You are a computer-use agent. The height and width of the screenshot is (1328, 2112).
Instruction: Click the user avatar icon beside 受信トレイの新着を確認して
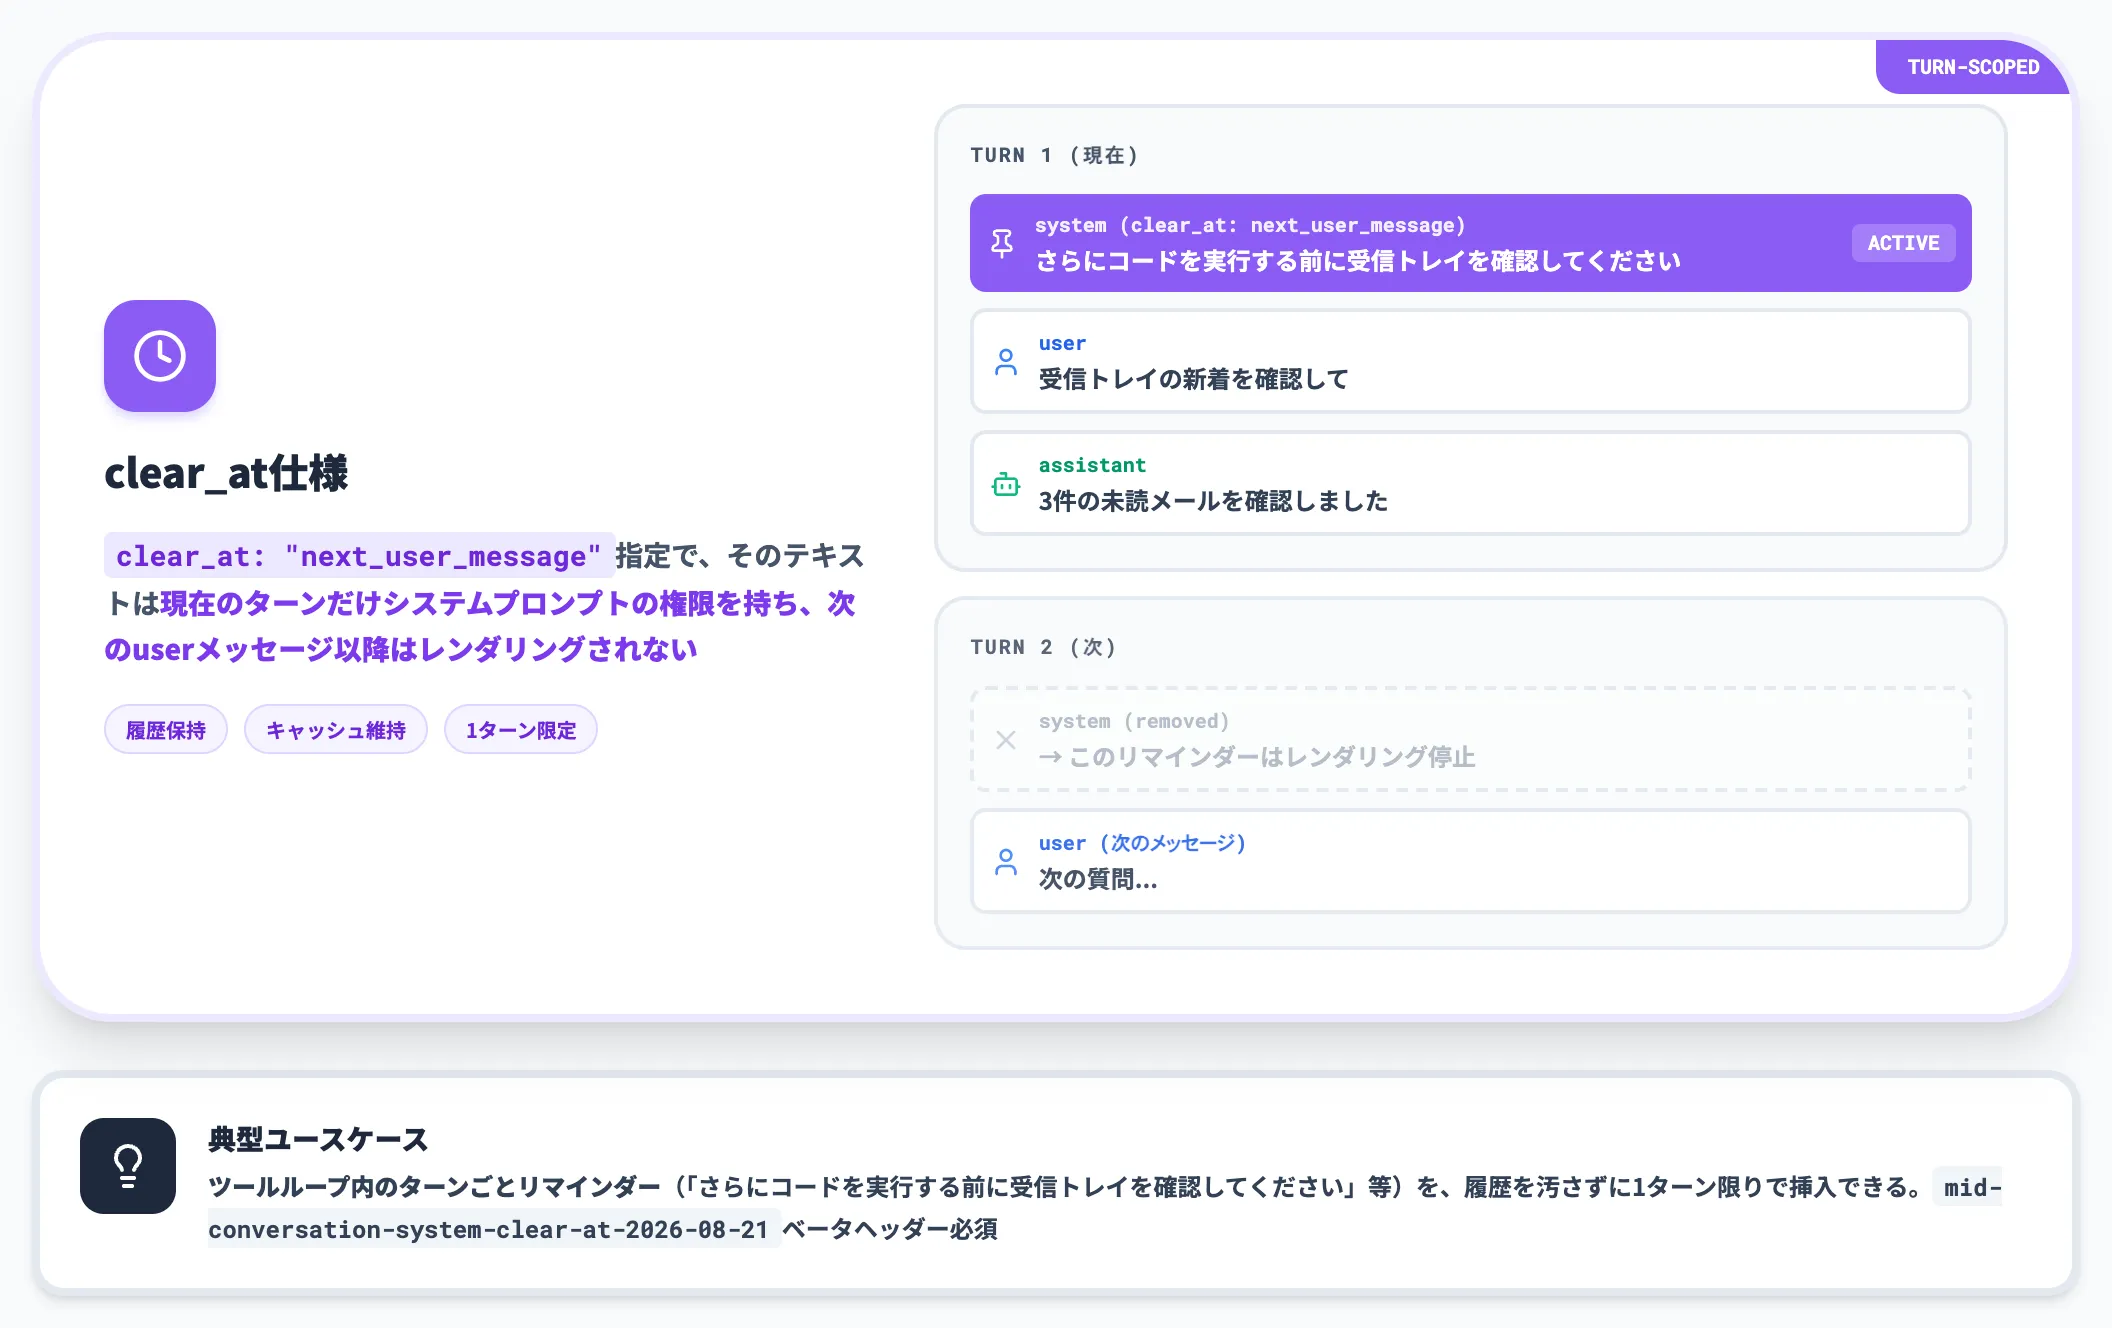pyautogui.click(x=1006, y=362)
